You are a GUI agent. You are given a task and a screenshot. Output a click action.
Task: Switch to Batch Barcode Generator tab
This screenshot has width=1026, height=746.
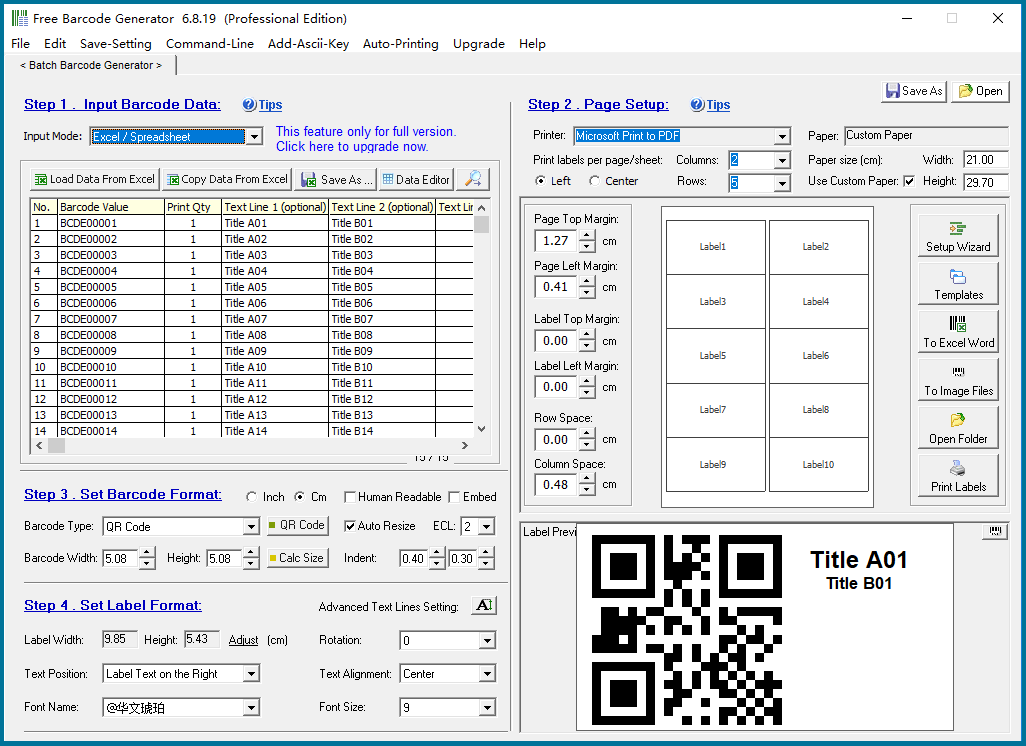pyautogui.click(x=90, y=65)
